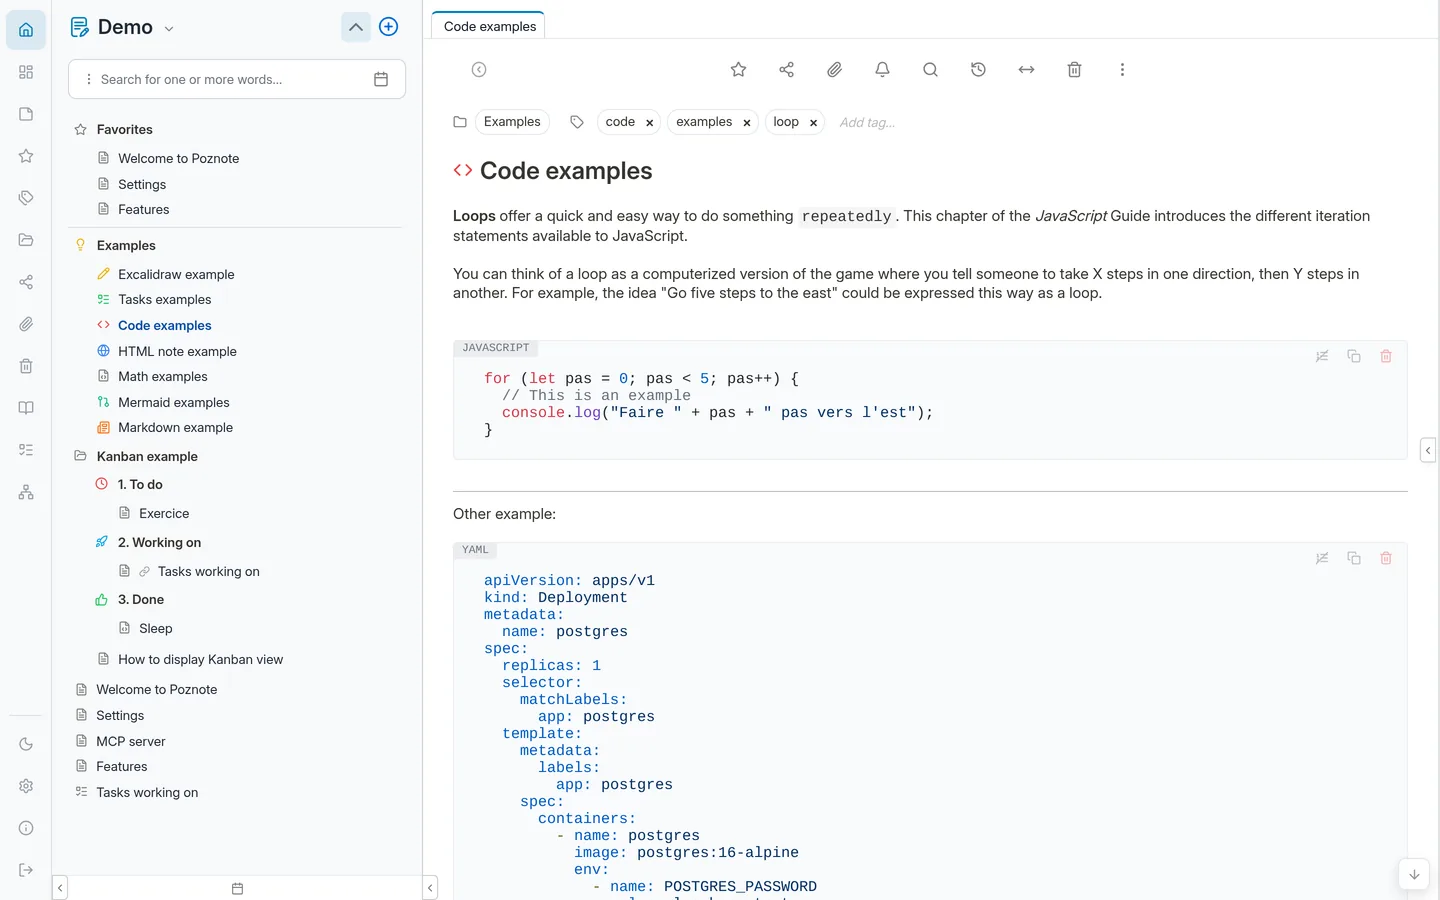Create a new note with plus button
The image size is (1440, 900).
pyautogui.click(x=389, y=27)
